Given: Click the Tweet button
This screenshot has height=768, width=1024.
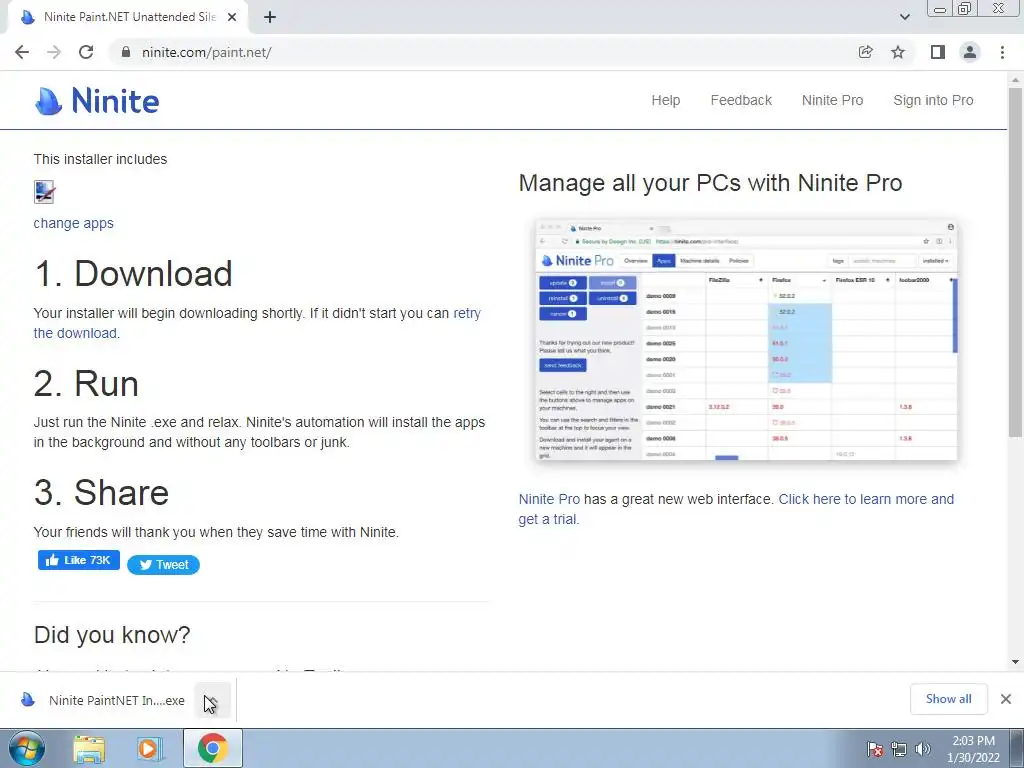Looking at the screenshot, I should point(163,565).
